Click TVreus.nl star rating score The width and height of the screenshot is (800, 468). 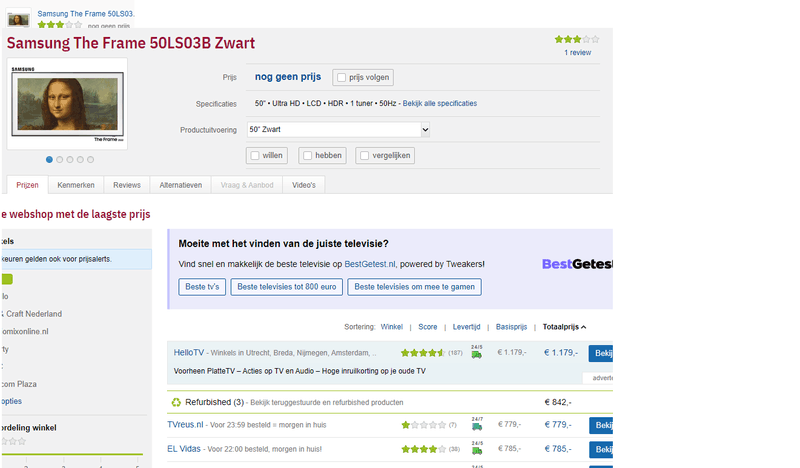click(x=423, y=425)
